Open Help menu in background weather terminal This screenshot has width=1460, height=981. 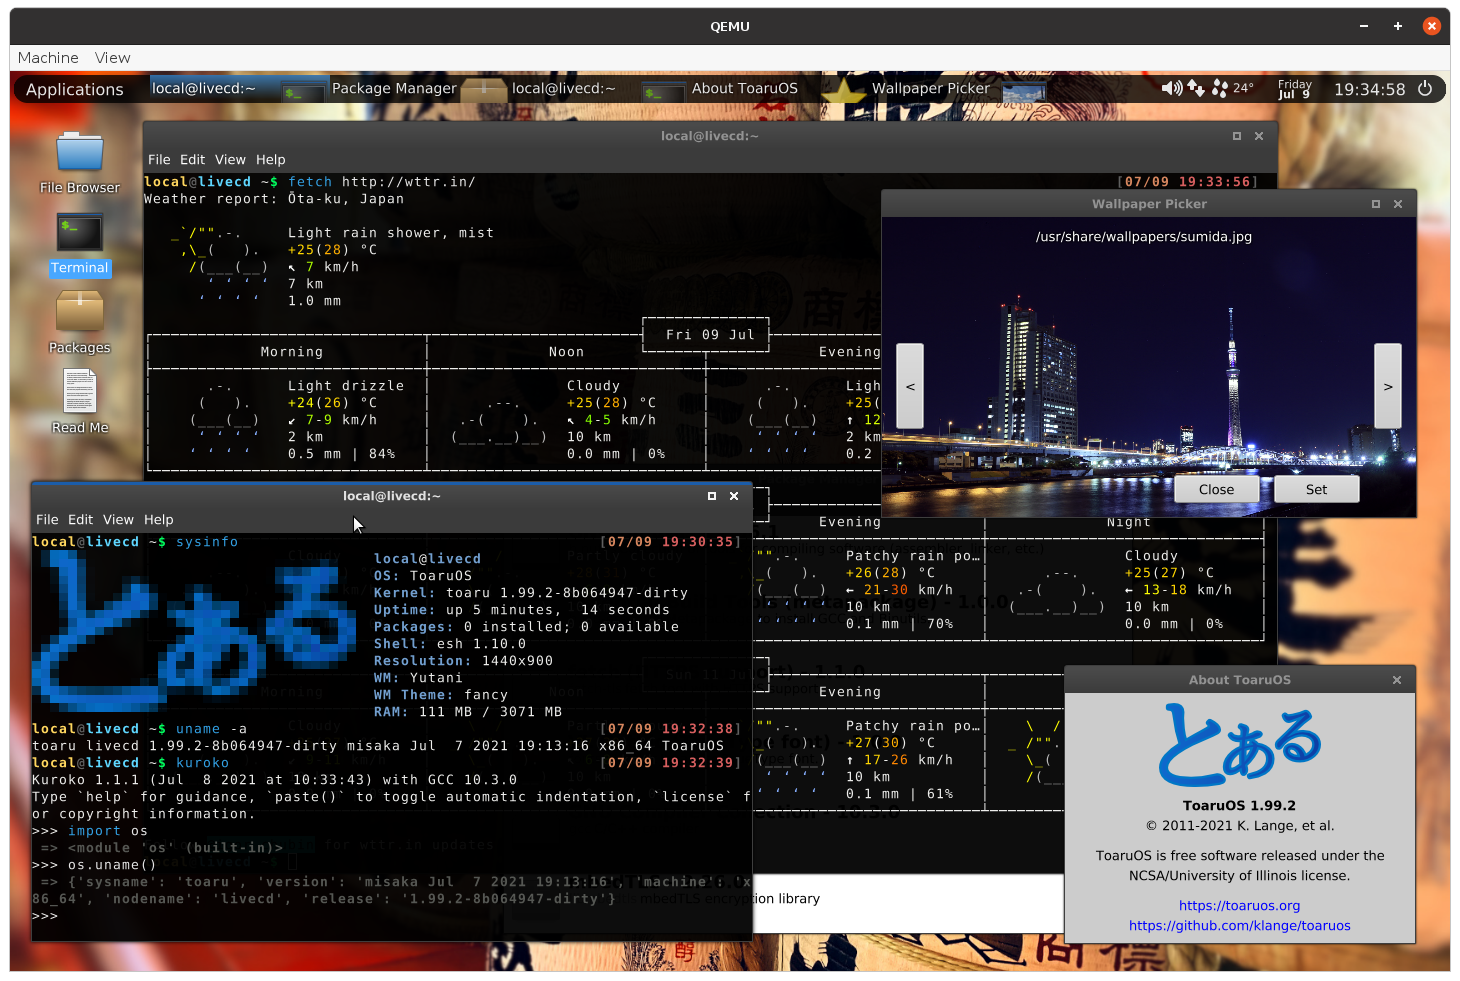[271, 160]
